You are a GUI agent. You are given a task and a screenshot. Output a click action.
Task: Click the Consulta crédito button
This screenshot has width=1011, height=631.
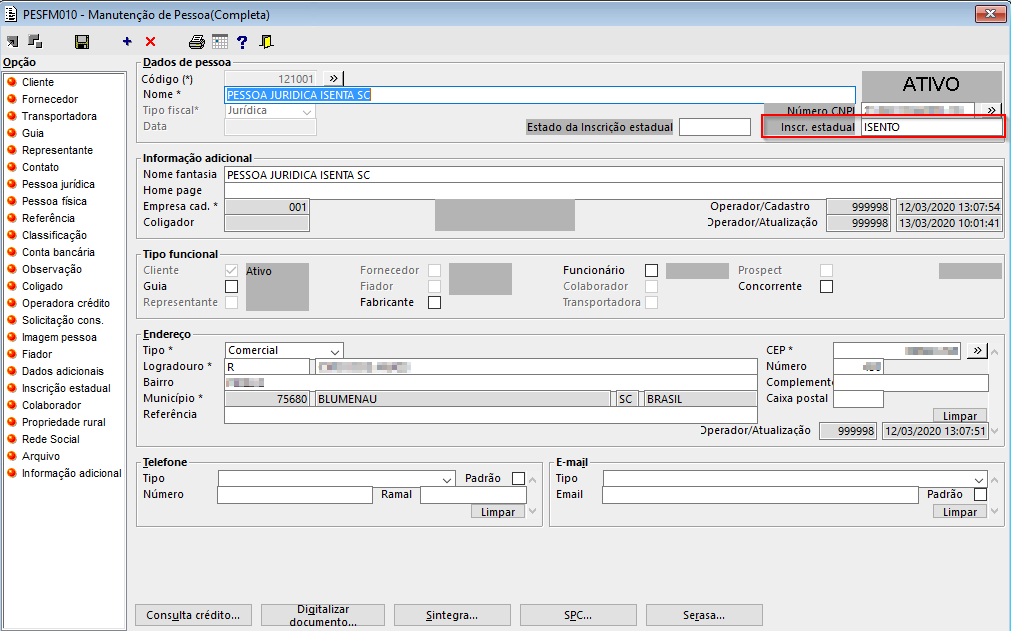tap(193, 615)
